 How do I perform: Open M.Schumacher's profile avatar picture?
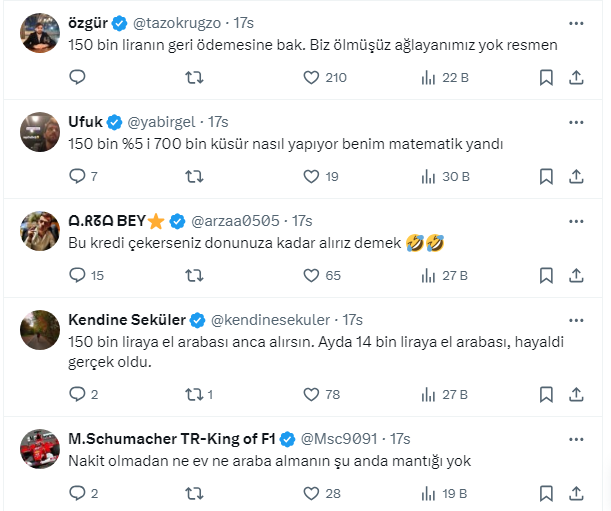[x=40, y=449]
